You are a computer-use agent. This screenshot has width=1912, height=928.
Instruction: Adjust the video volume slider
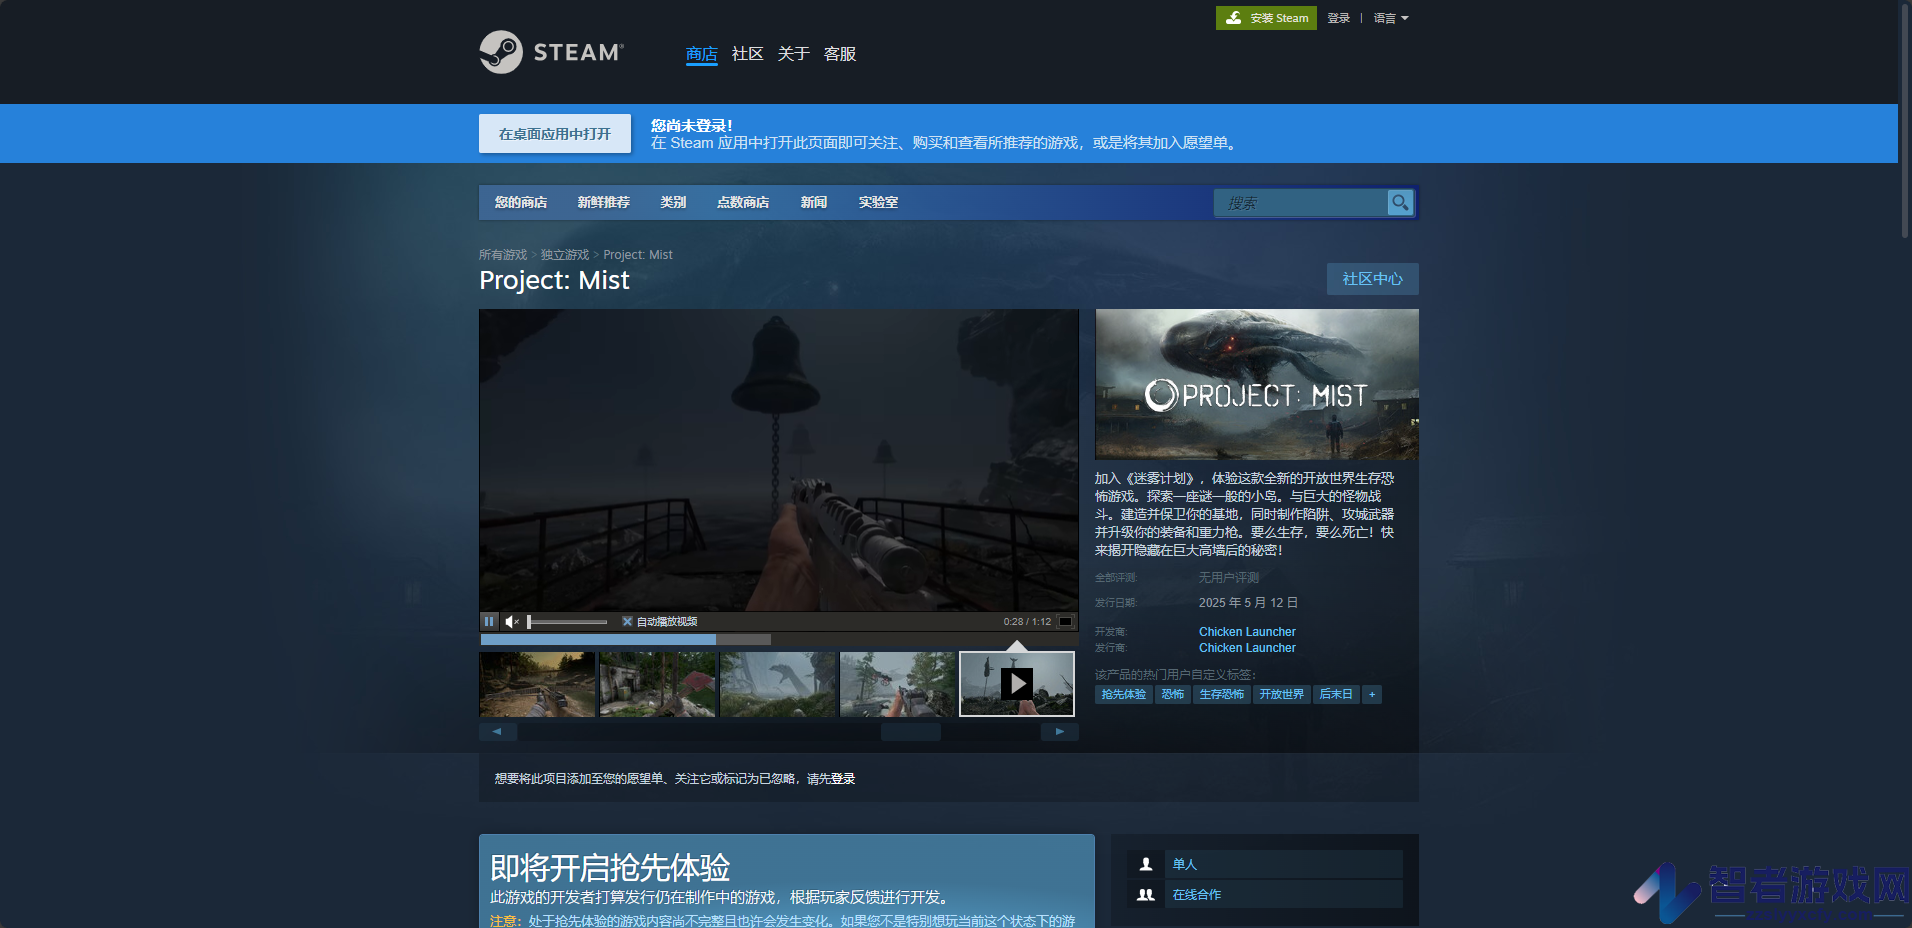click(x=567, y=622)
